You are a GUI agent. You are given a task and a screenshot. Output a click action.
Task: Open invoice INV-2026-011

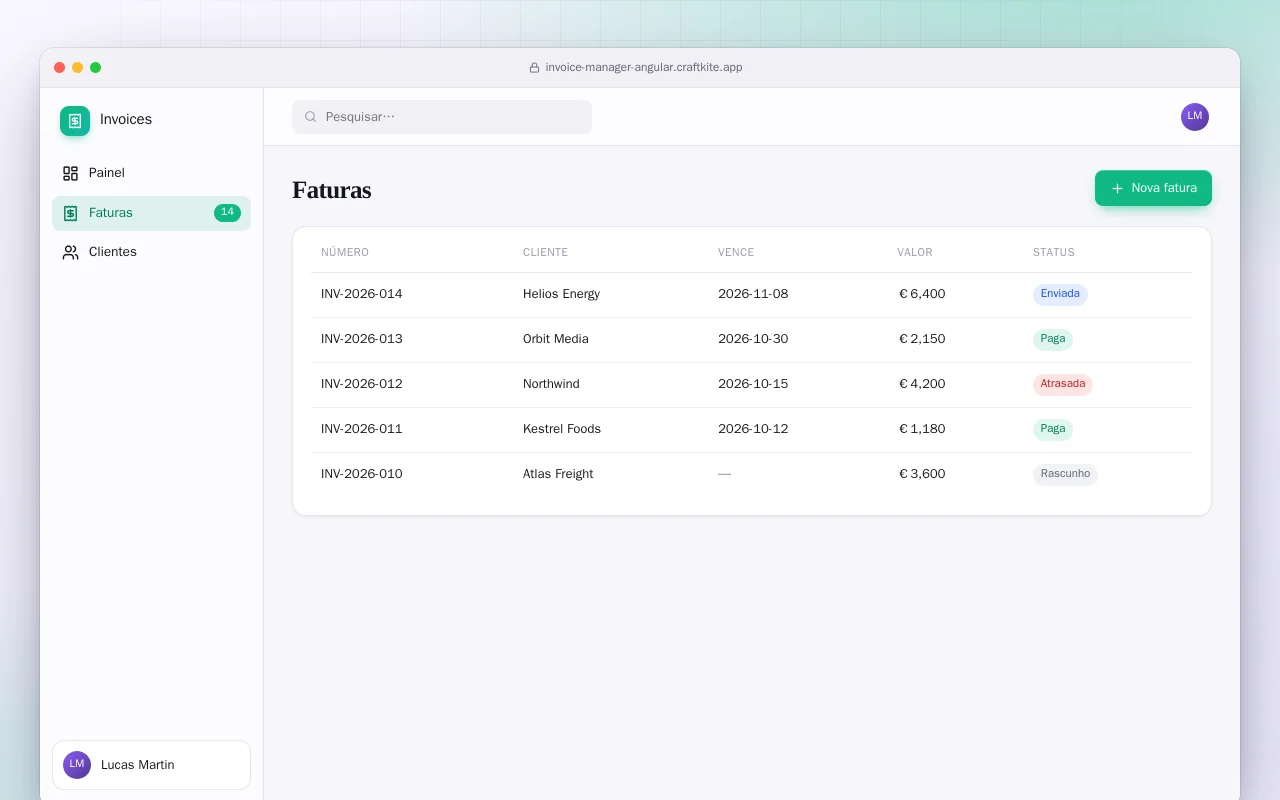[362, 429]
